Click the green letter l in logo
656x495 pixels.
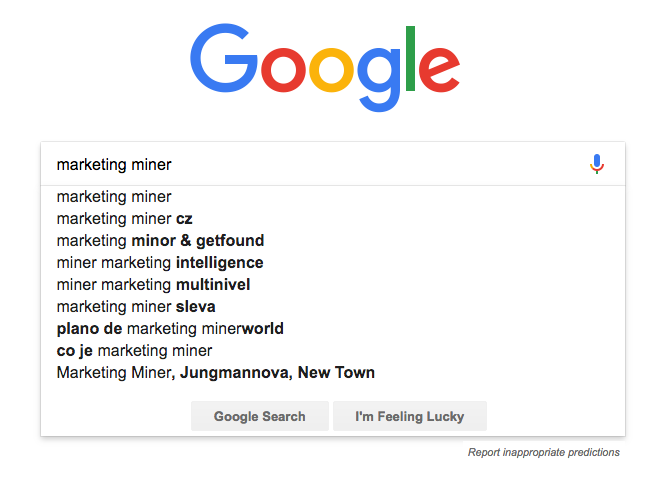(x=410, y=58)
